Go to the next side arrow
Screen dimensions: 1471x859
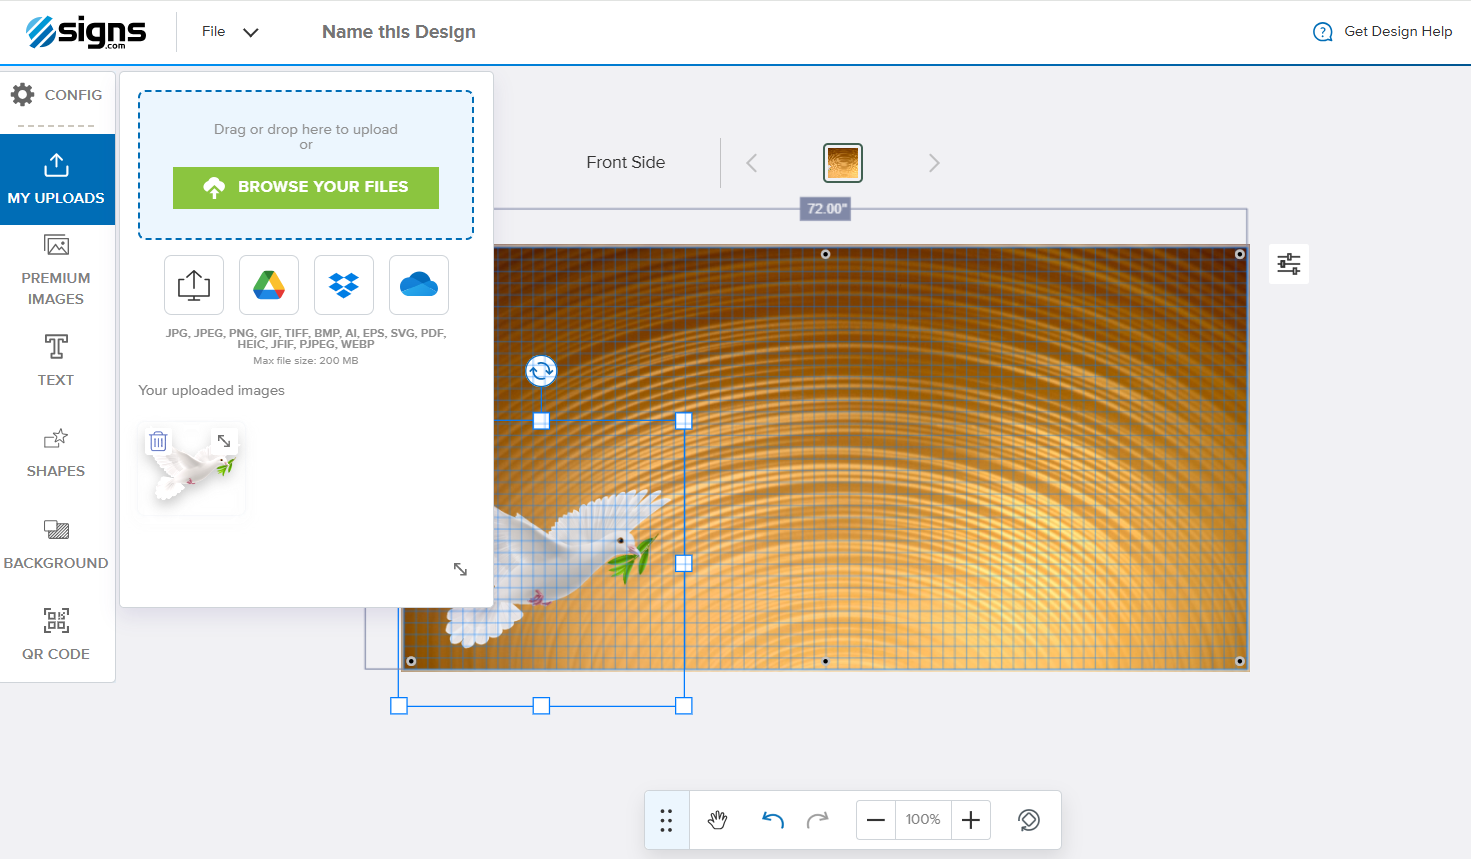coord(934,163)
